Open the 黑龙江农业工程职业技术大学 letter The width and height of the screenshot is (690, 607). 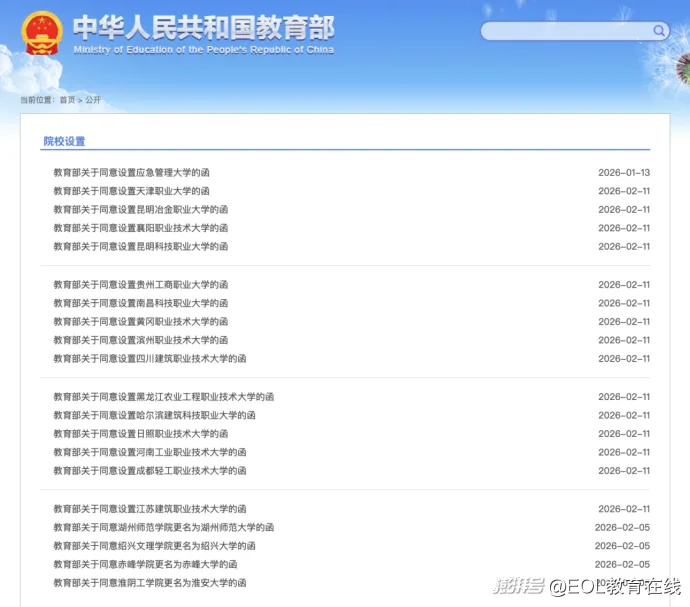pos(163,397)
